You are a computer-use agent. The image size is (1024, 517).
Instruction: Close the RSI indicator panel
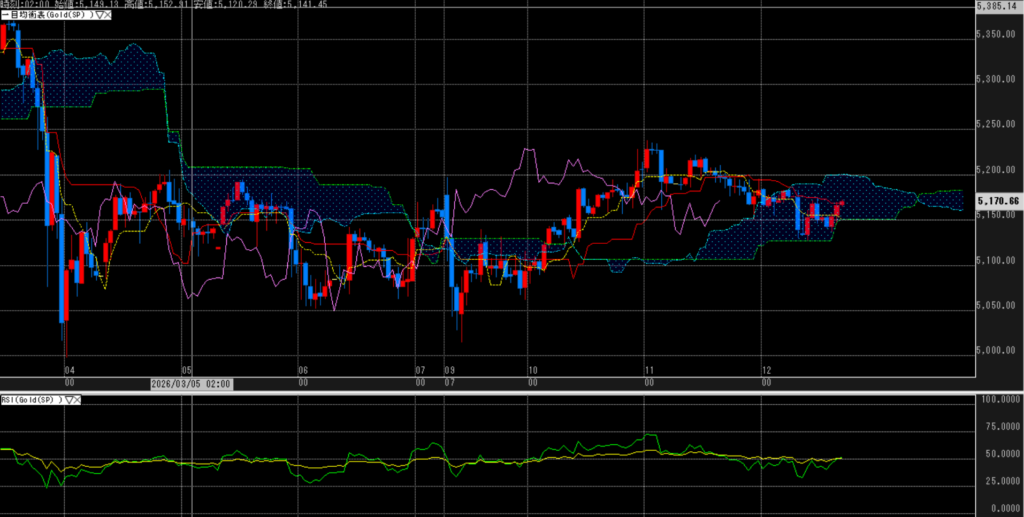coord(78,399)
